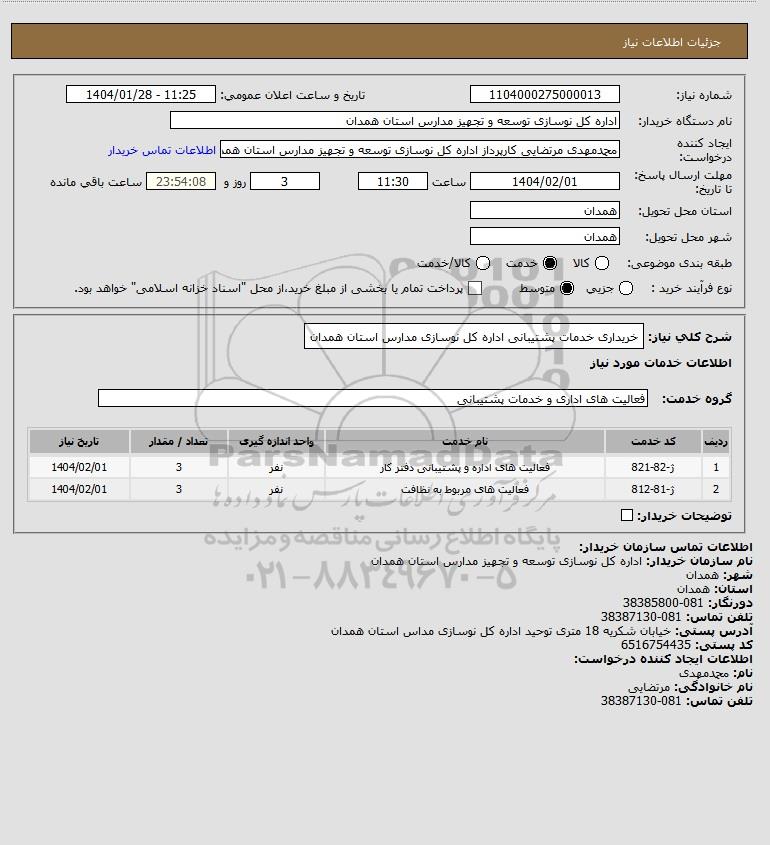Click the شرح کلی نیاز description field

click(474, 336)
